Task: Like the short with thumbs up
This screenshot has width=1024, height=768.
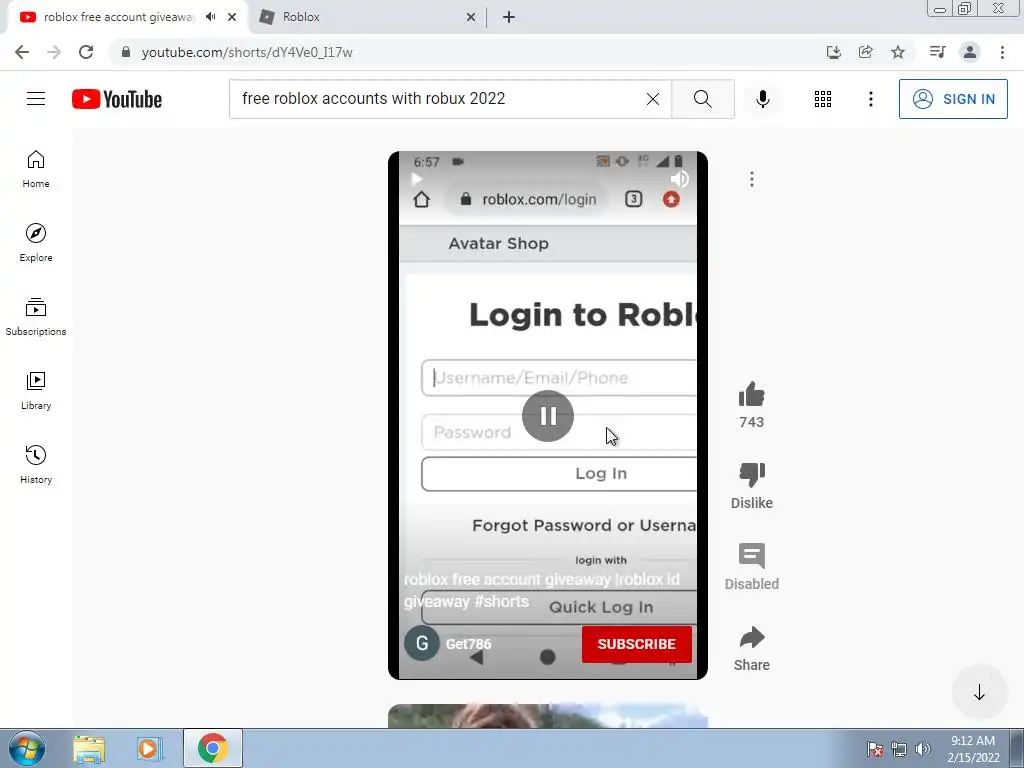Action: tap(752, 394)
